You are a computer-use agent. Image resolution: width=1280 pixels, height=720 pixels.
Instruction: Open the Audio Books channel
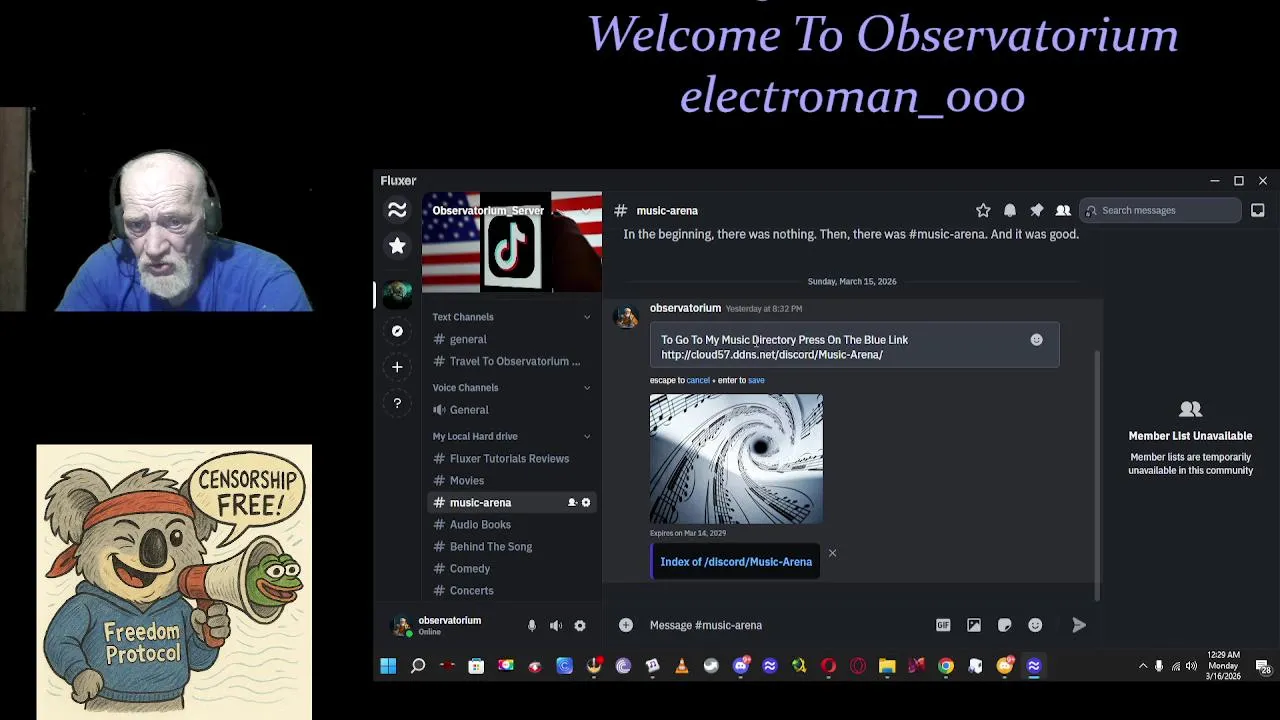click(x=512, y=525)
